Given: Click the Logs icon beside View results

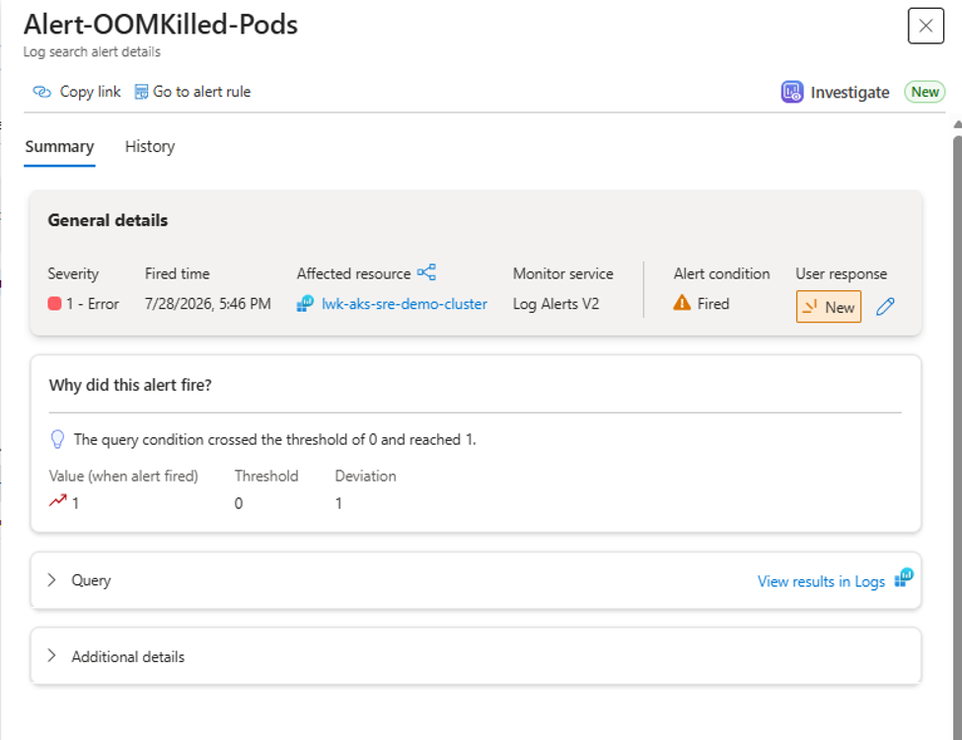Looking at the screenshot, I should point(903,578).
